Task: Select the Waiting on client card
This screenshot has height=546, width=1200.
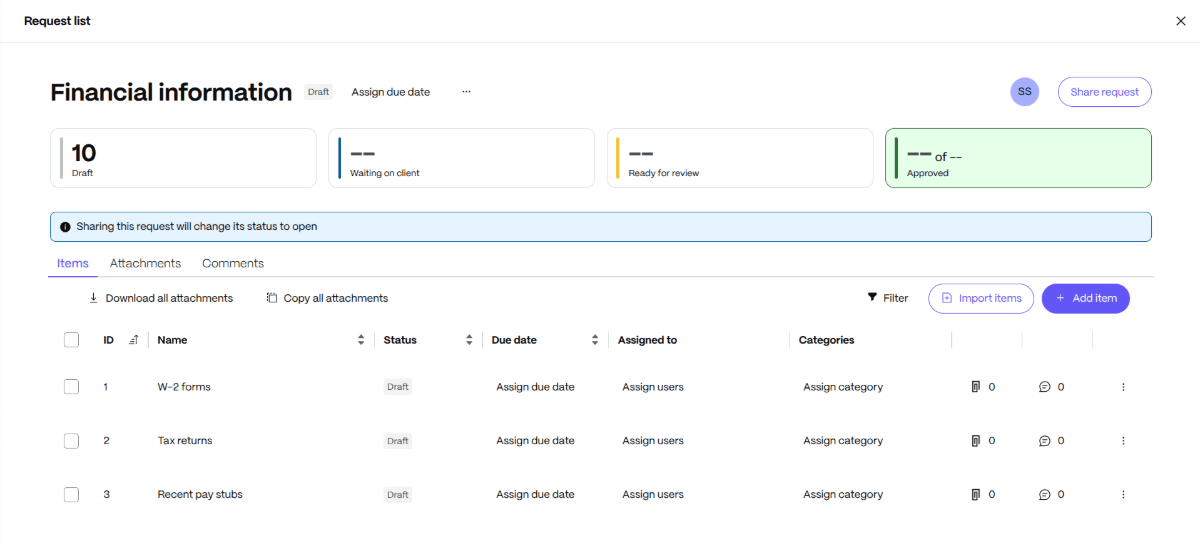Action: click(461, 158)
